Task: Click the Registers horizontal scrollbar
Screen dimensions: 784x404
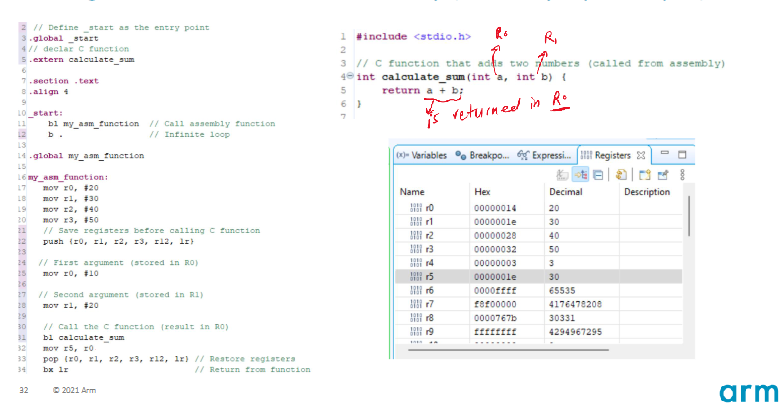Action: pyautogui.click(x=508, y=349)
